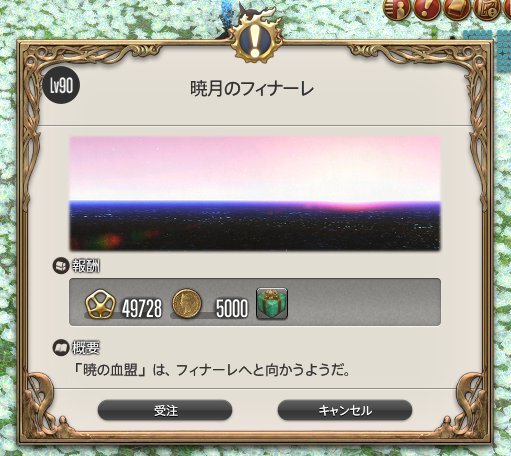Click the quest title 暁月のフィナーレ
This screenshot has height=456, width=511.
(x=252, y=89)
